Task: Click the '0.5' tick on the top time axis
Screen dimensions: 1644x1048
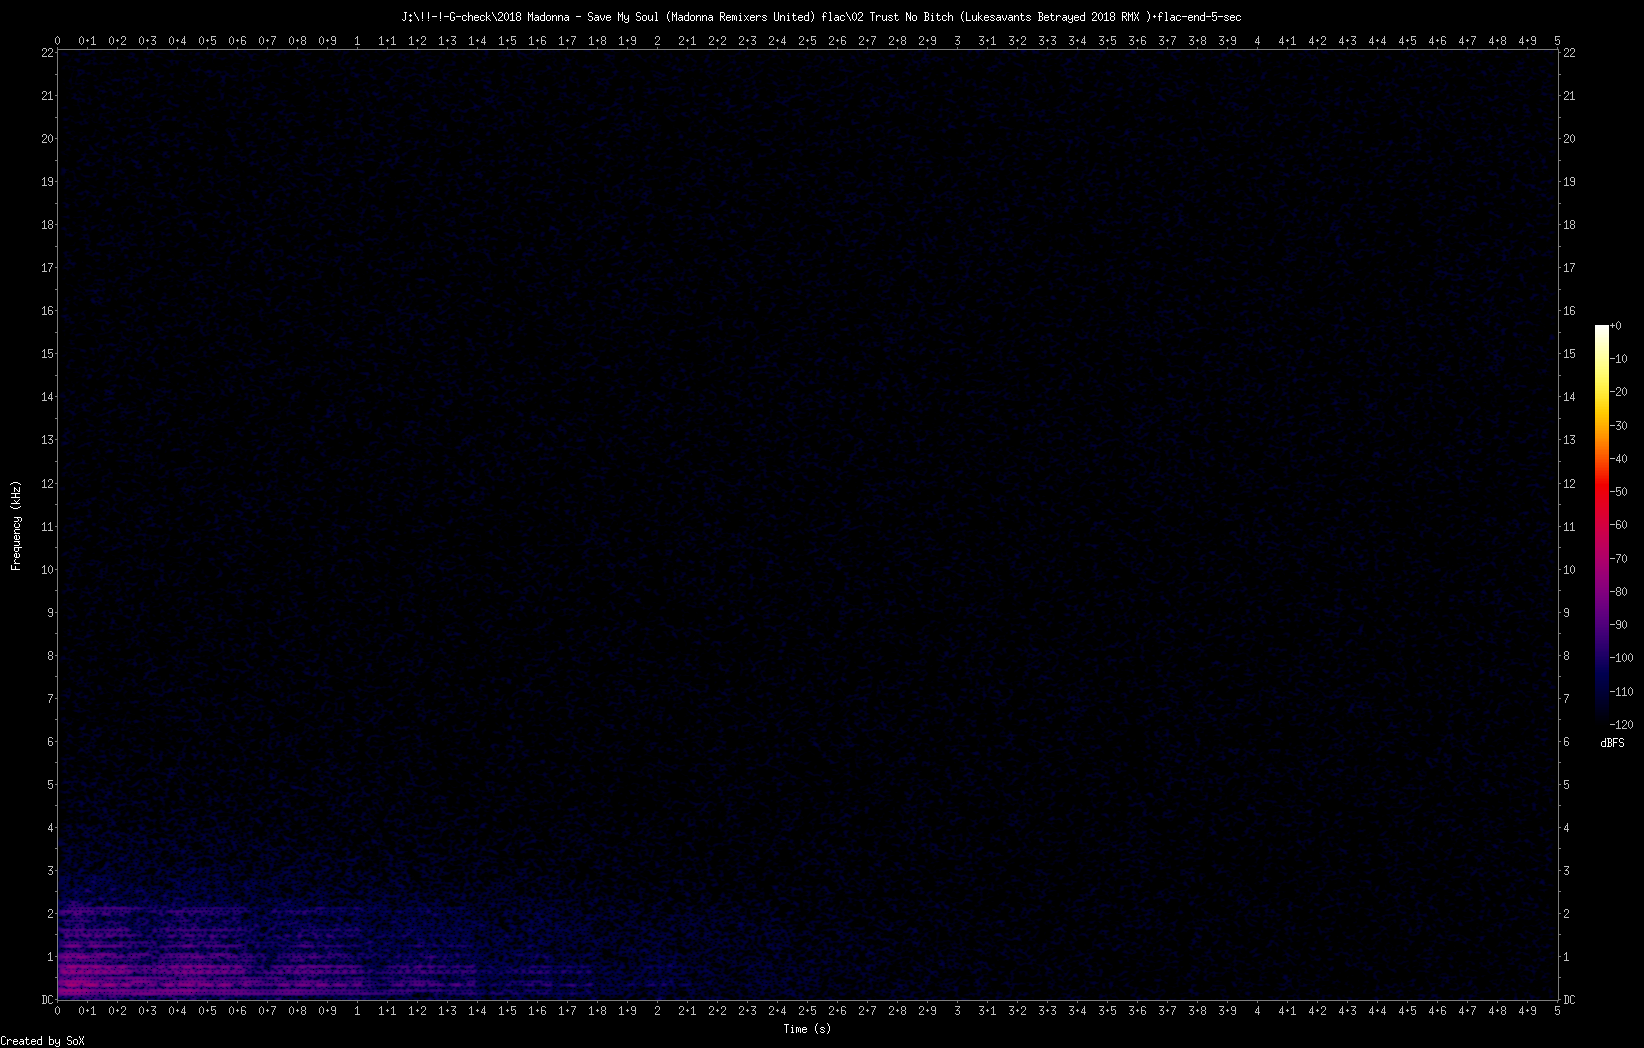Action: coord(207,41)
